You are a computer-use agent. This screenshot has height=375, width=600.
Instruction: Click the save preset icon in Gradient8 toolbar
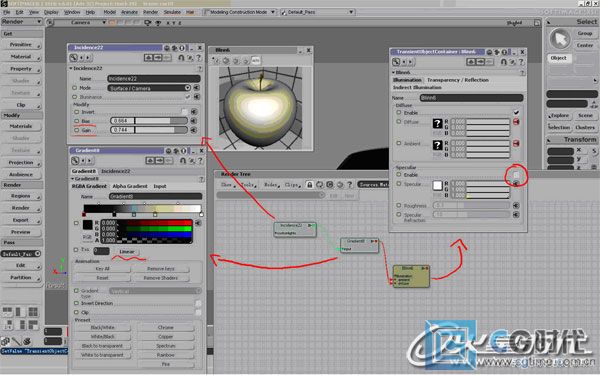coord(159,160)
